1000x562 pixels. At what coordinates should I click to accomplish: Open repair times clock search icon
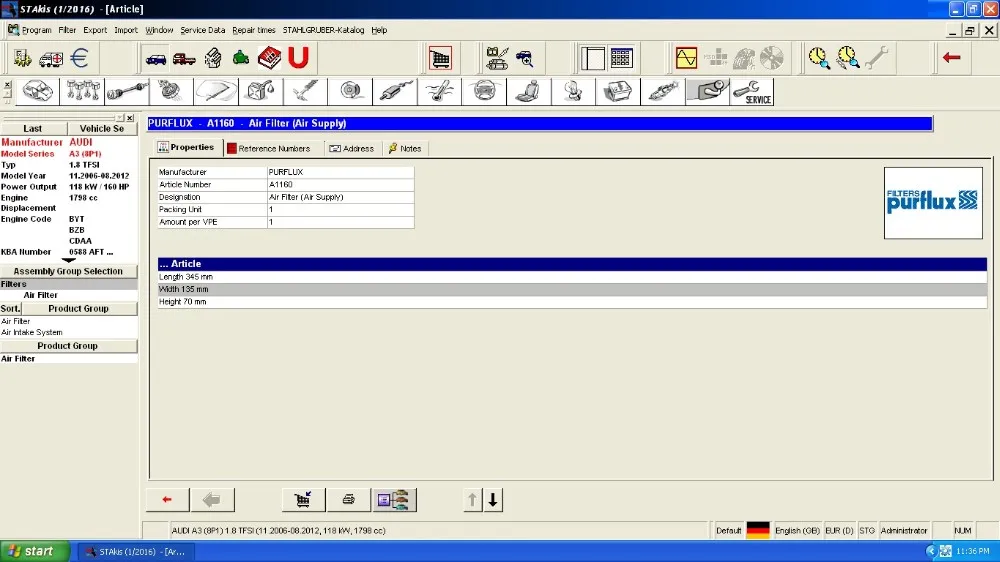[819, 58]
